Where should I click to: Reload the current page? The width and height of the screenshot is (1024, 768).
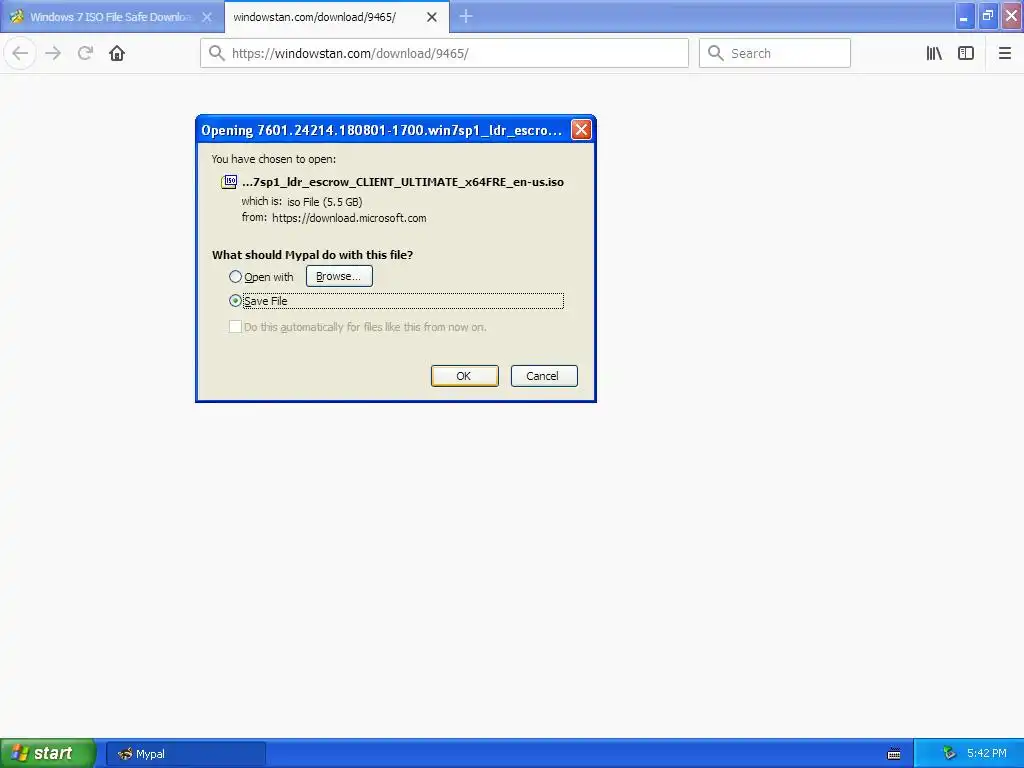(x=85, y=53)
